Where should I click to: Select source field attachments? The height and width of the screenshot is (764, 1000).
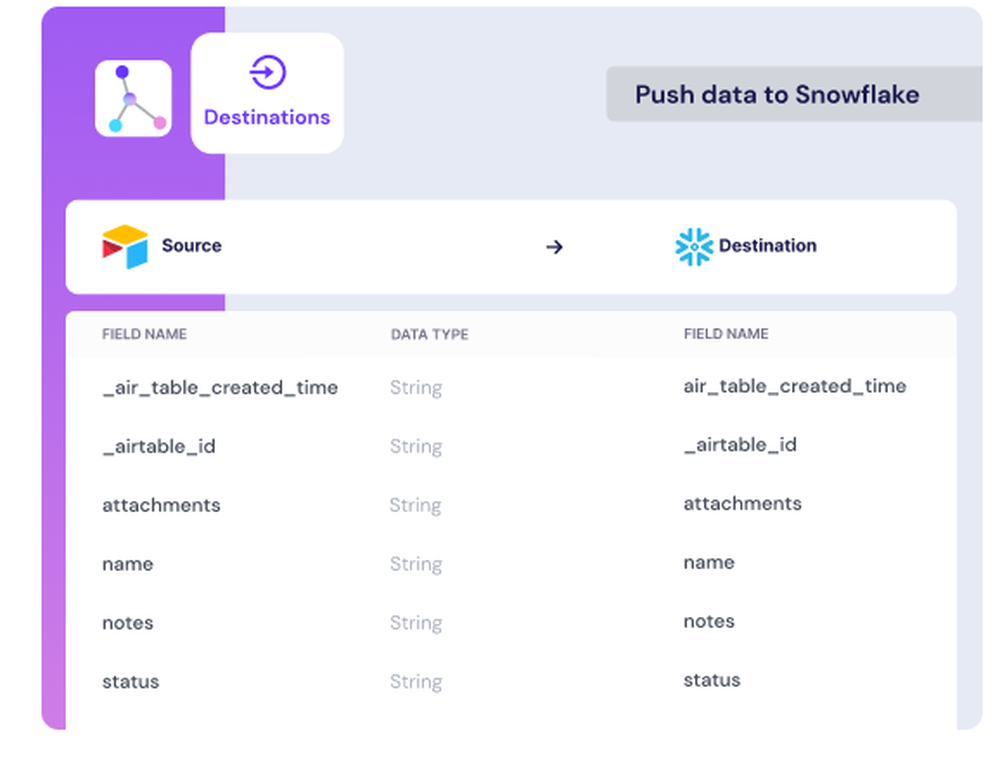[161, 505]
